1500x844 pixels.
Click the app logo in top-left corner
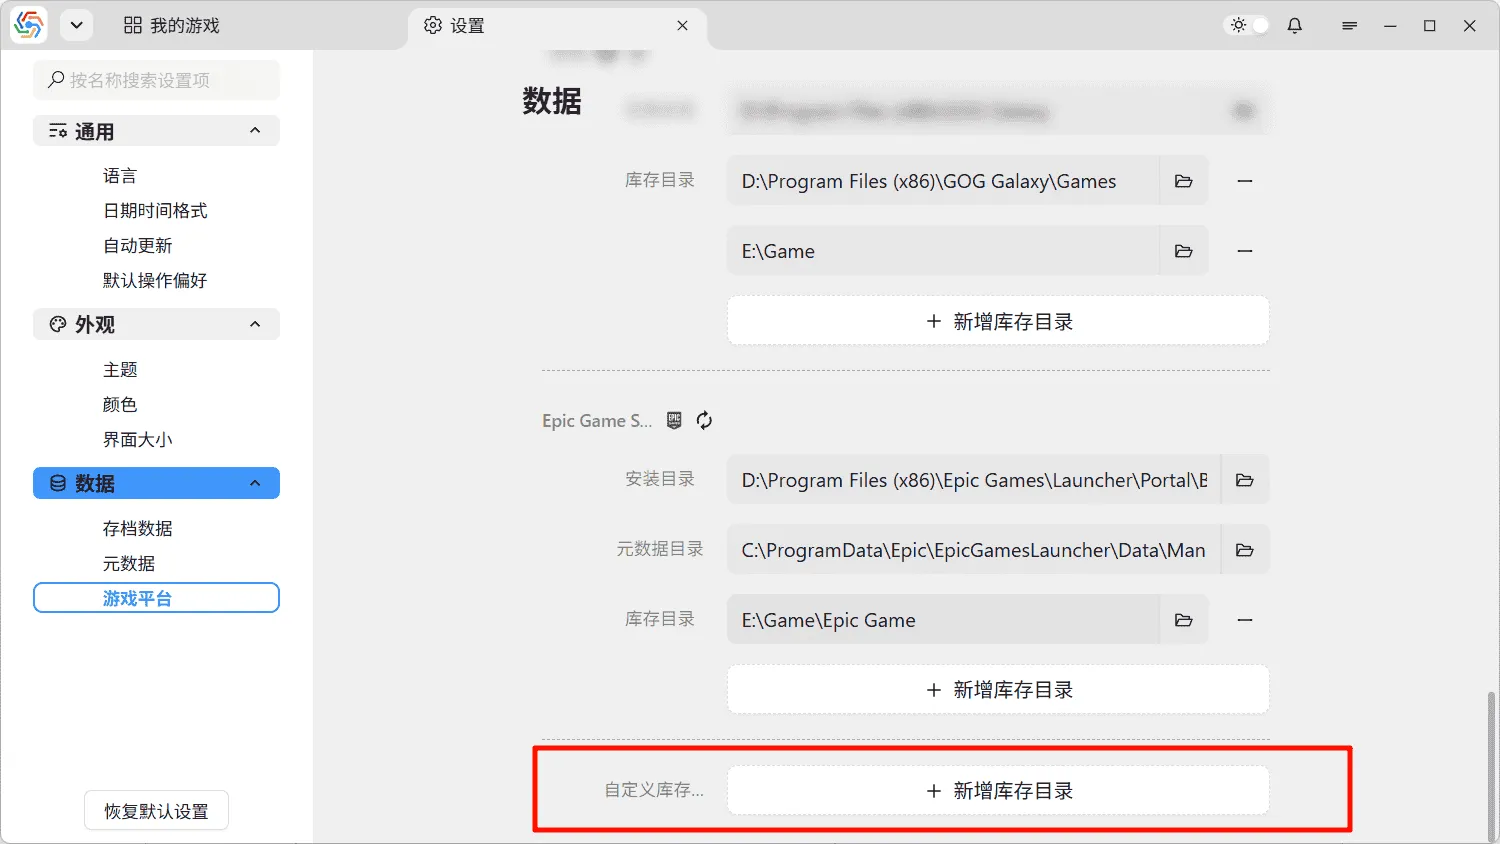(x=29, y=26)
